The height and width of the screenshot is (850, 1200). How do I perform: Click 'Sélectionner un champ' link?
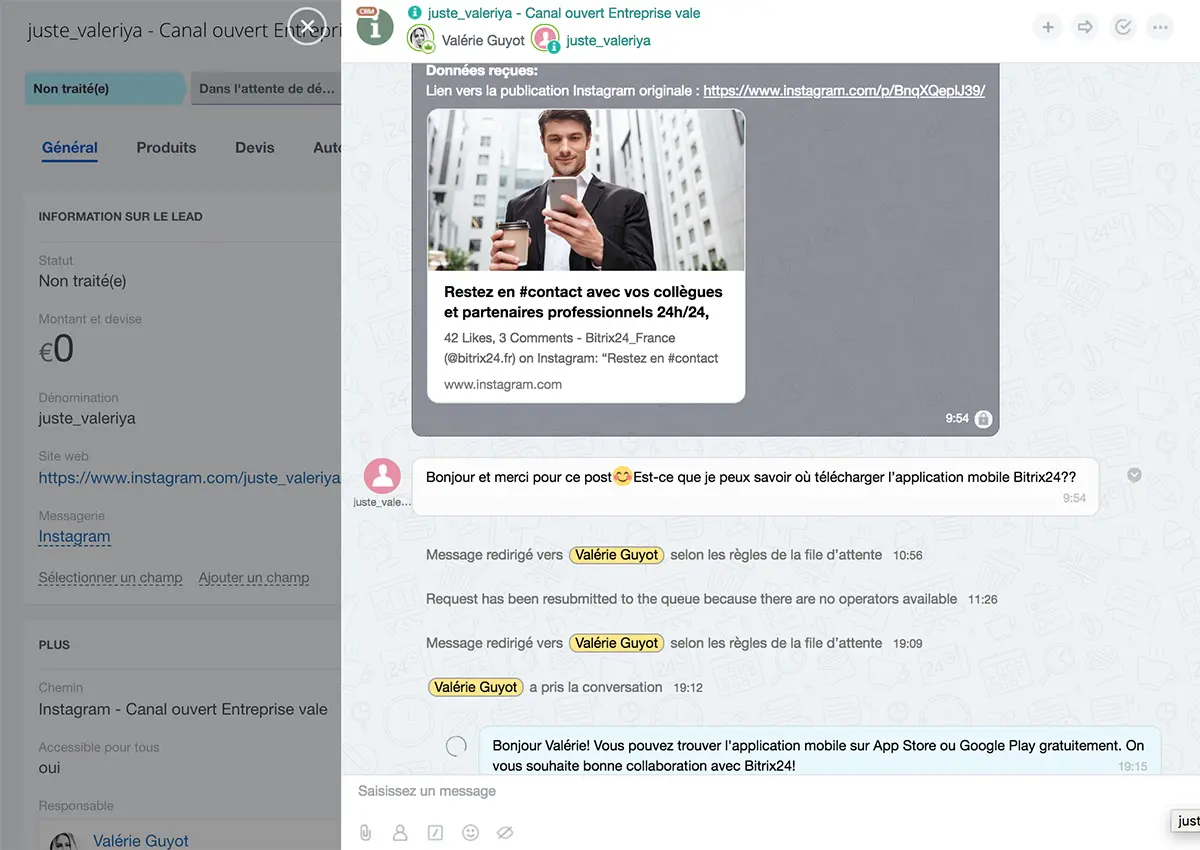pyautogui.click(x=110, y=577)
